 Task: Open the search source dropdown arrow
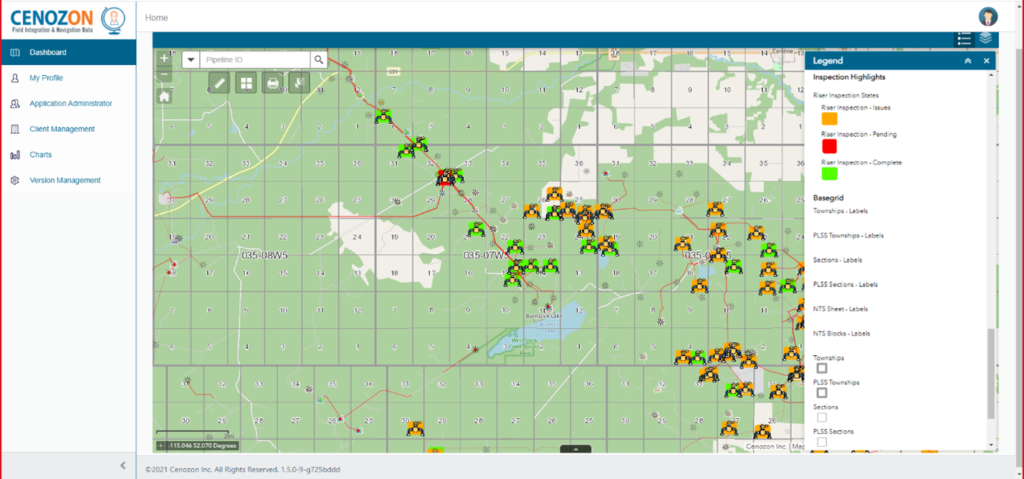(191, 60)
